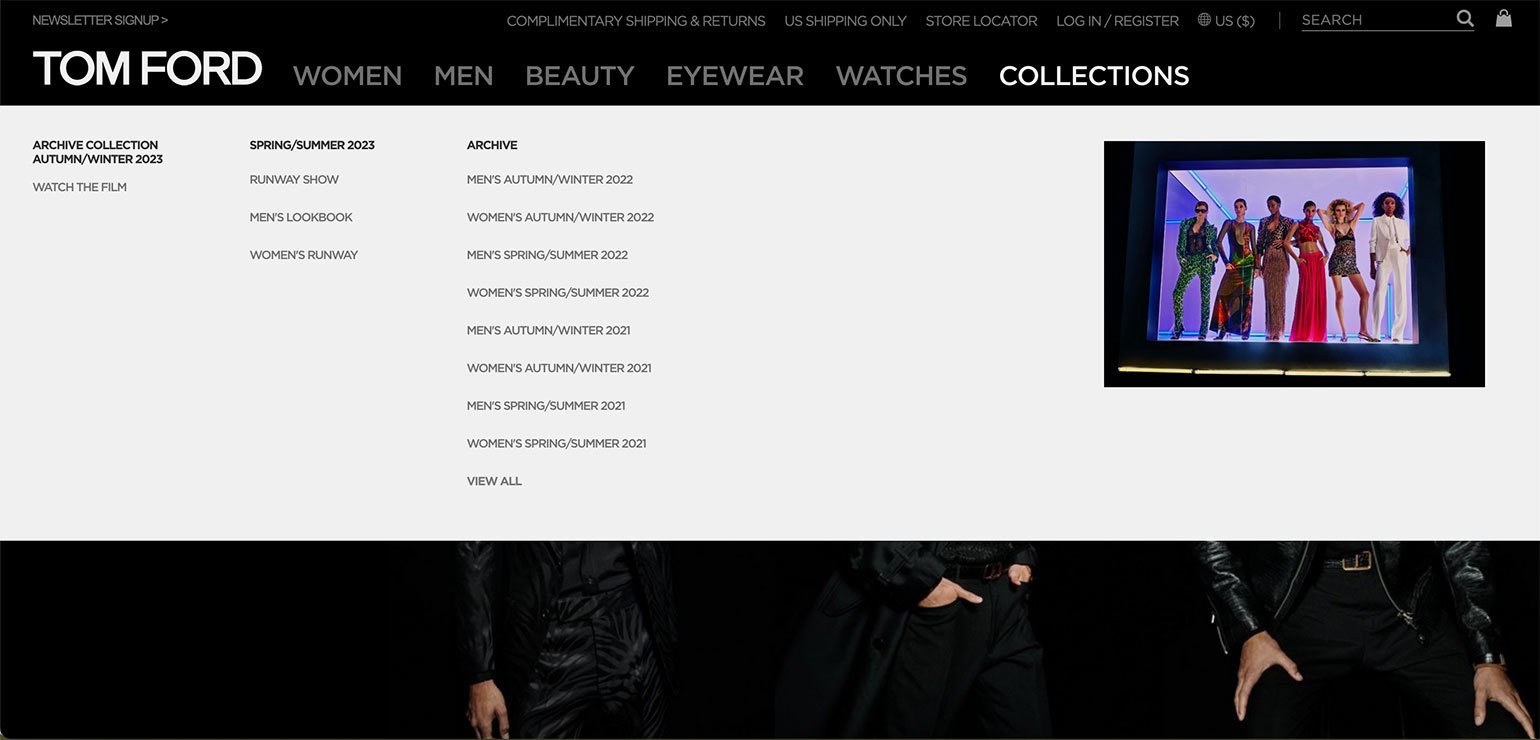The height and width of the screenshot is (740, 1540).
Task: Click the globe icon beside US ($)
Action: point(1204,20)
